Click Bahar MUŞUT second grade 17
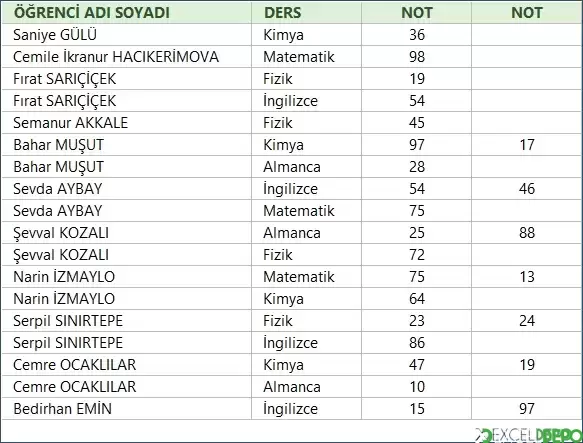Viewport: 583px width, 443px height. click(x=526, y=145)
